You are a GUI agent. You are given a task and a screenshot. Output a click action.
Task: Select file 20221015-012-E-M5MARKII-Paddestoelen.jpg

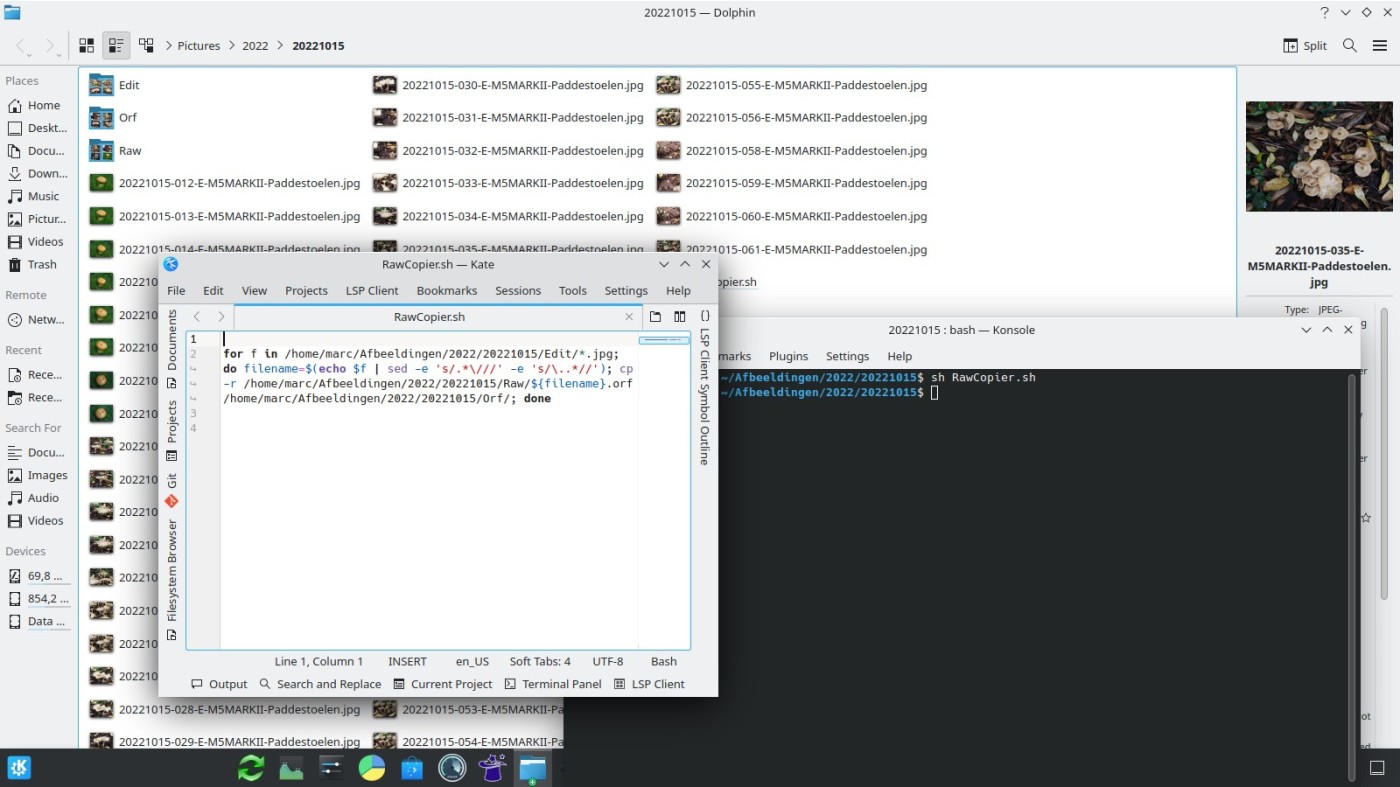(225, 183)
